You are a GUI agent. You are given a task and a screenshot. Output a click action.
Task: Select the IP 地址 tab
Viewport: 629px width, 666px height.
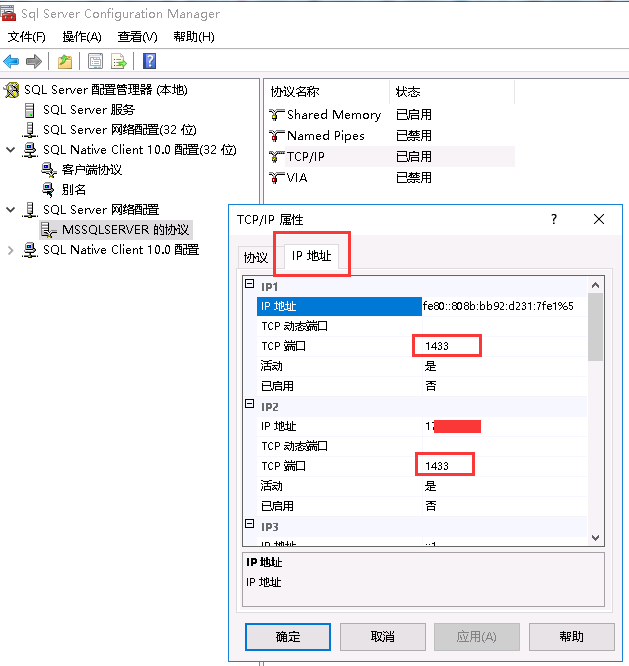click(x=311, y=256)
